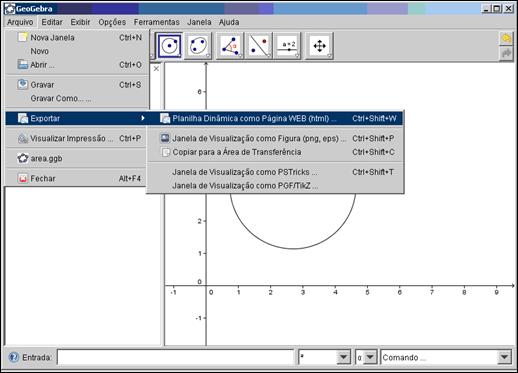Open the Opções menu
The height and width of the screenshot is (373, 518).
(x=112, y=22)
